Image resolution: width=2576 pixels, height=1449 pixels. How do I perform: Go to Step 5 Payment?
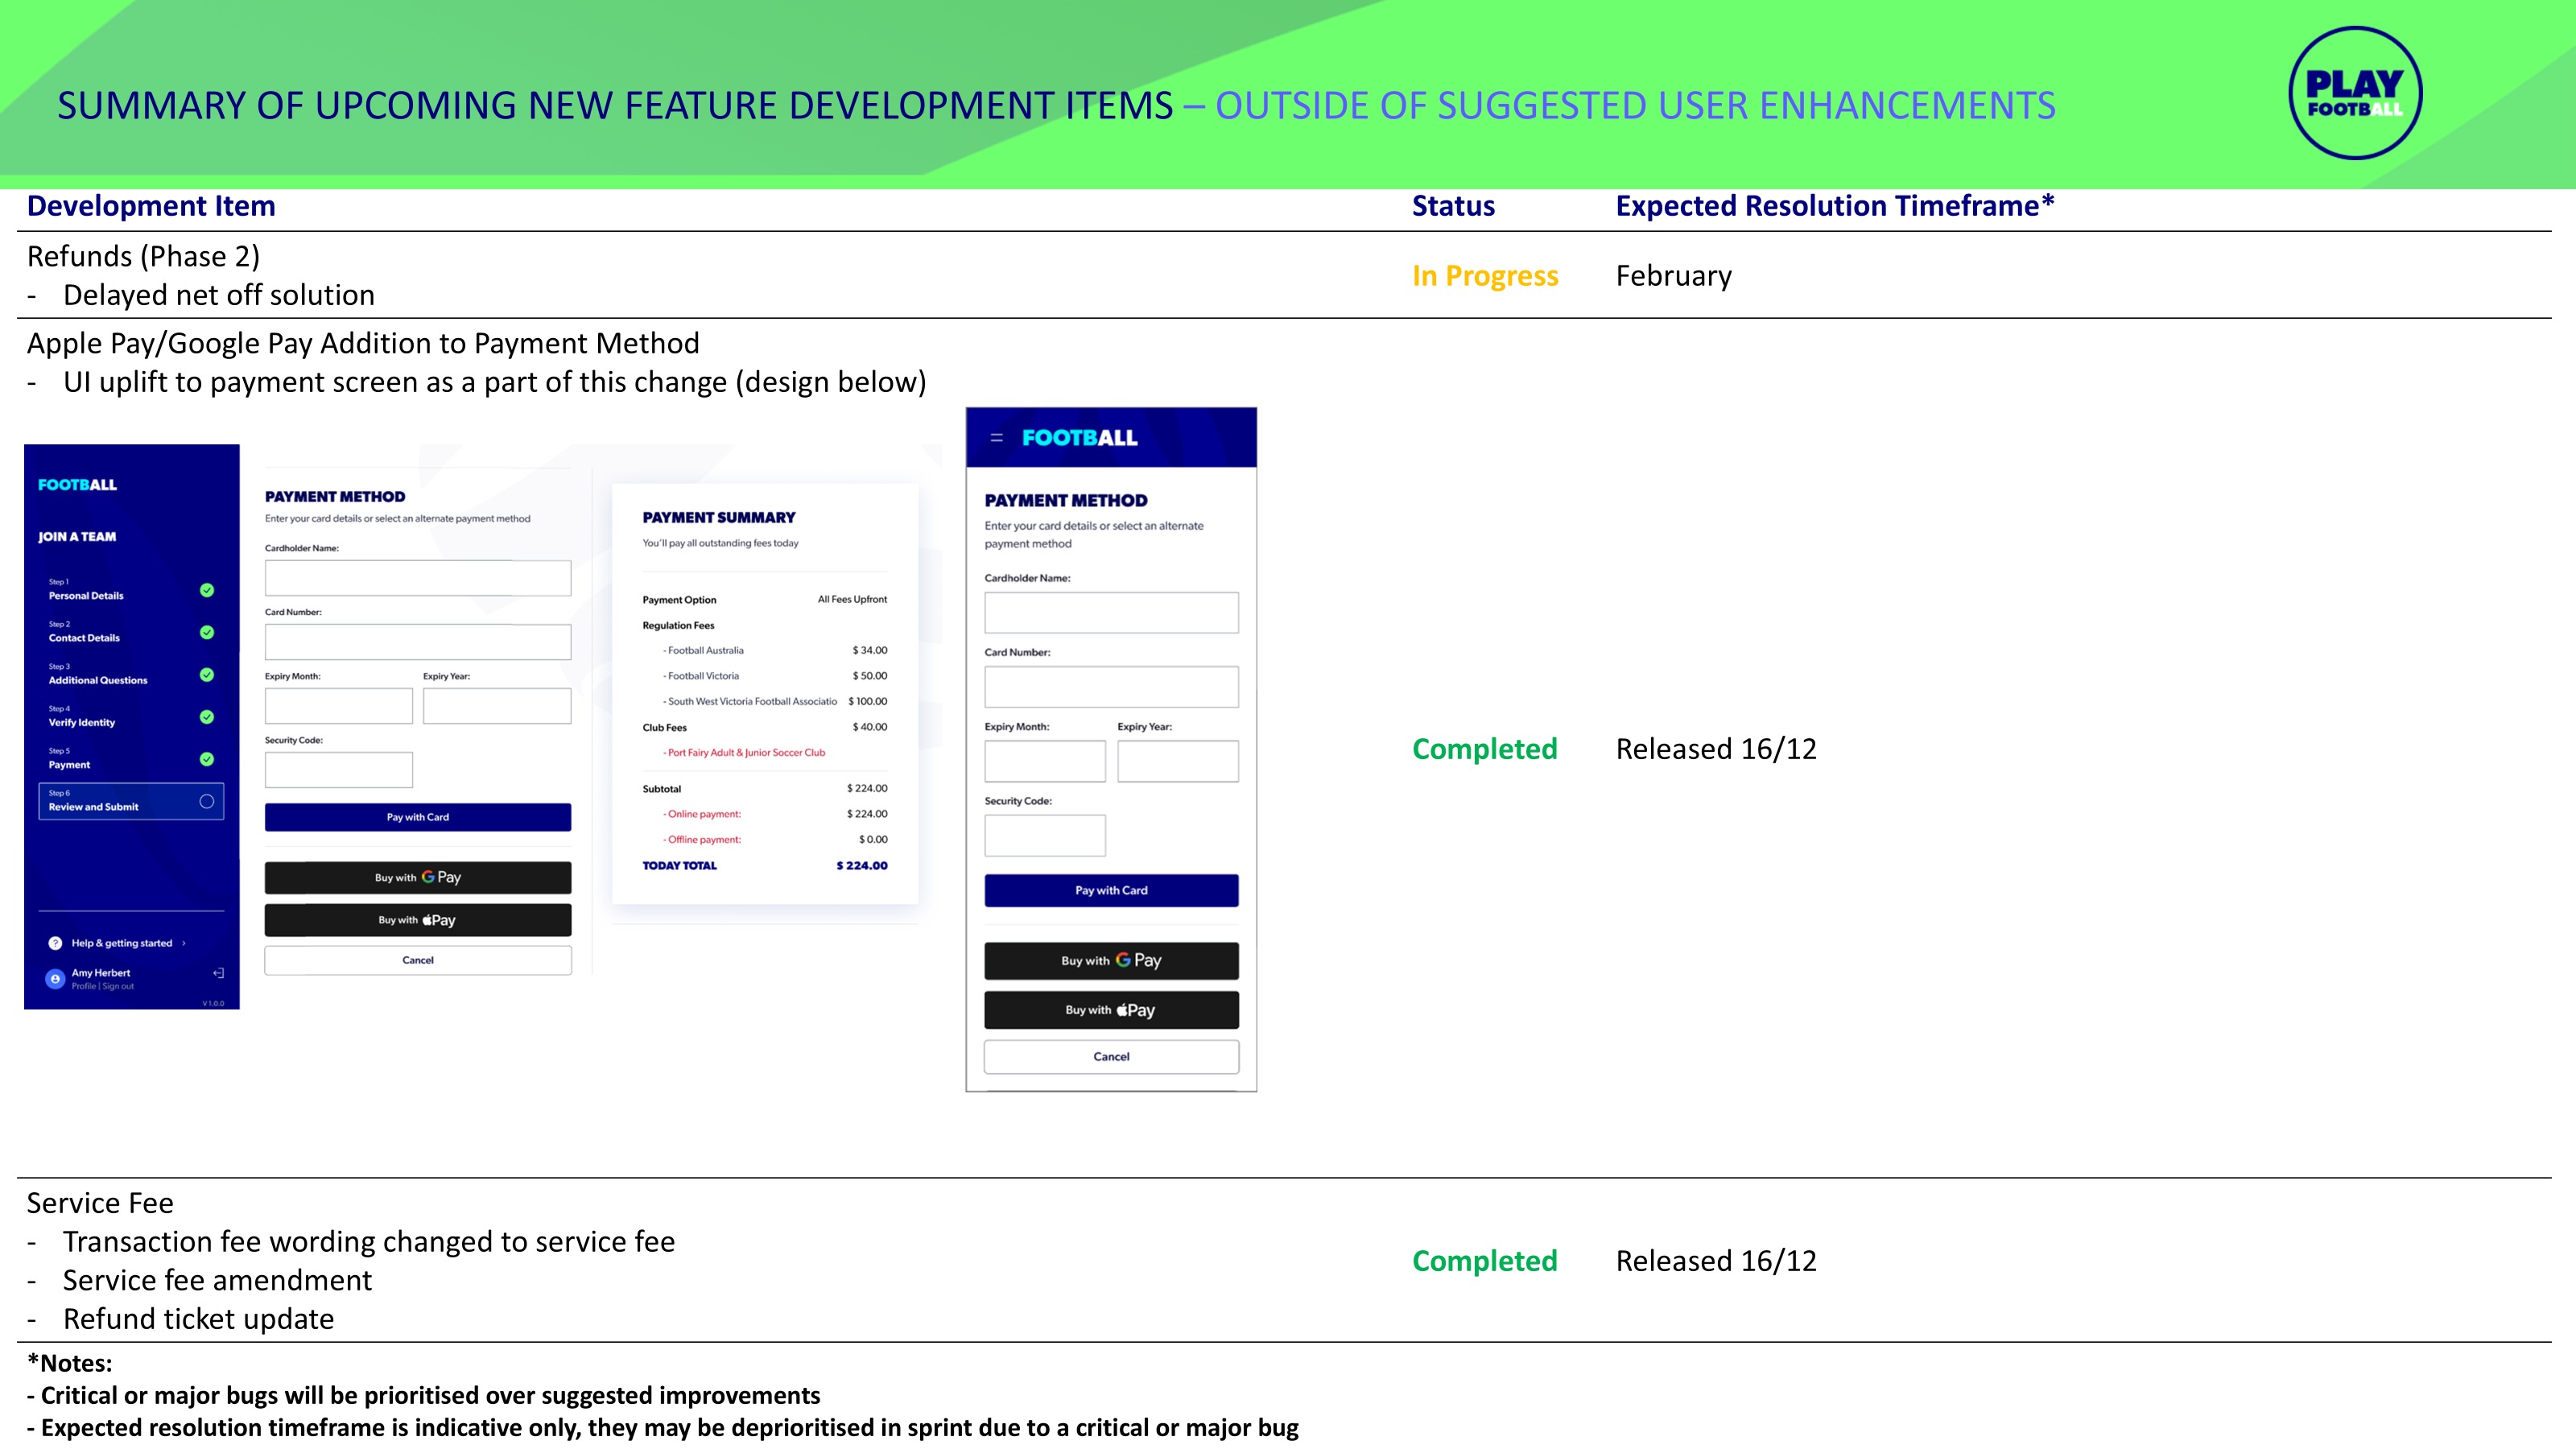point(69,764)
